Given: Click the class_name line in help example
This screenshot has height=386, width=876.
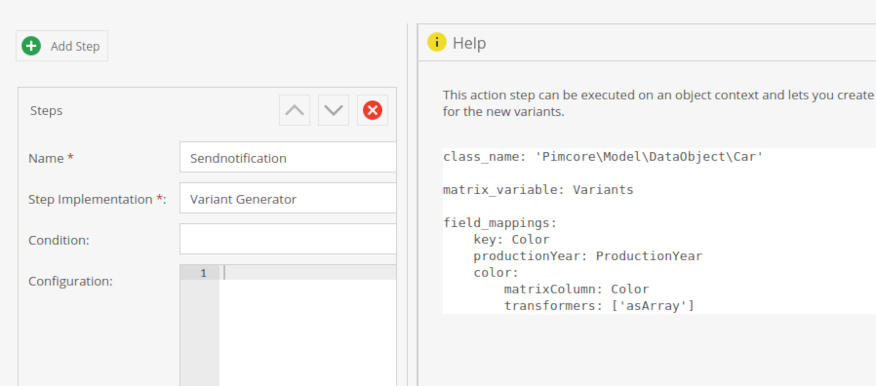Looking at the screenshot, I should click(x=603, y=157).
